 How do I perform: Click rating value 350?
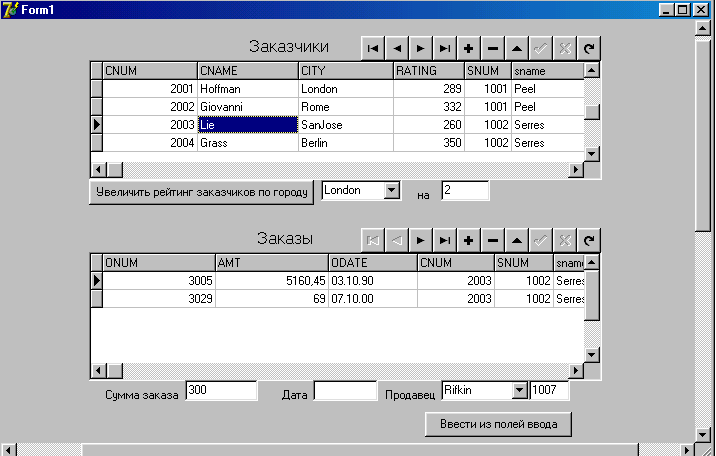pyautogui.click(x=429, y=143)
